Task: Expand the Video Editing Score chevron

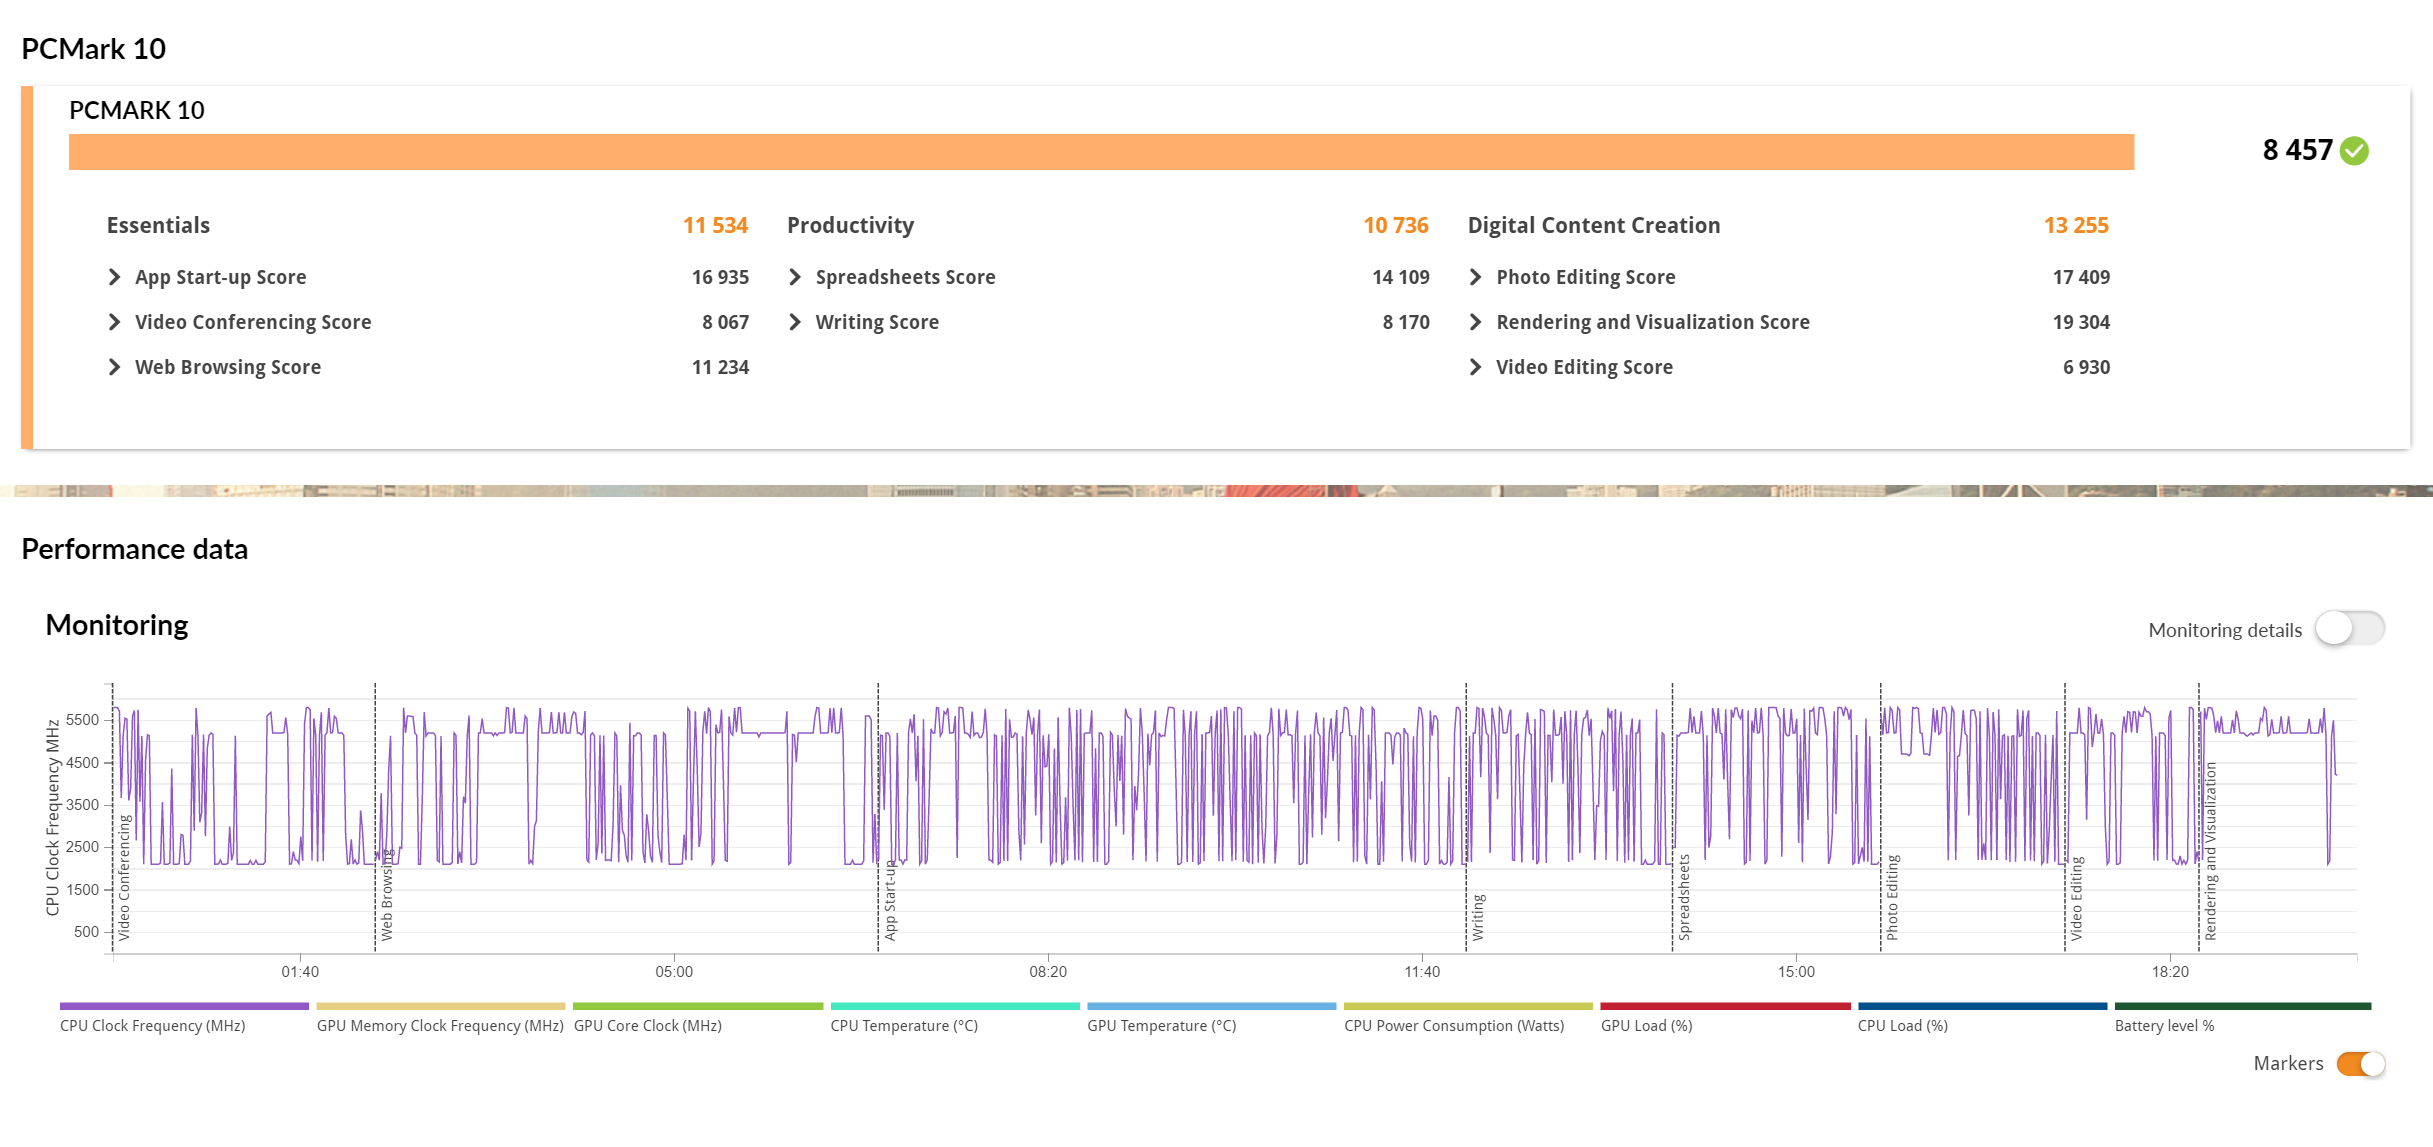Action: 1476,367
